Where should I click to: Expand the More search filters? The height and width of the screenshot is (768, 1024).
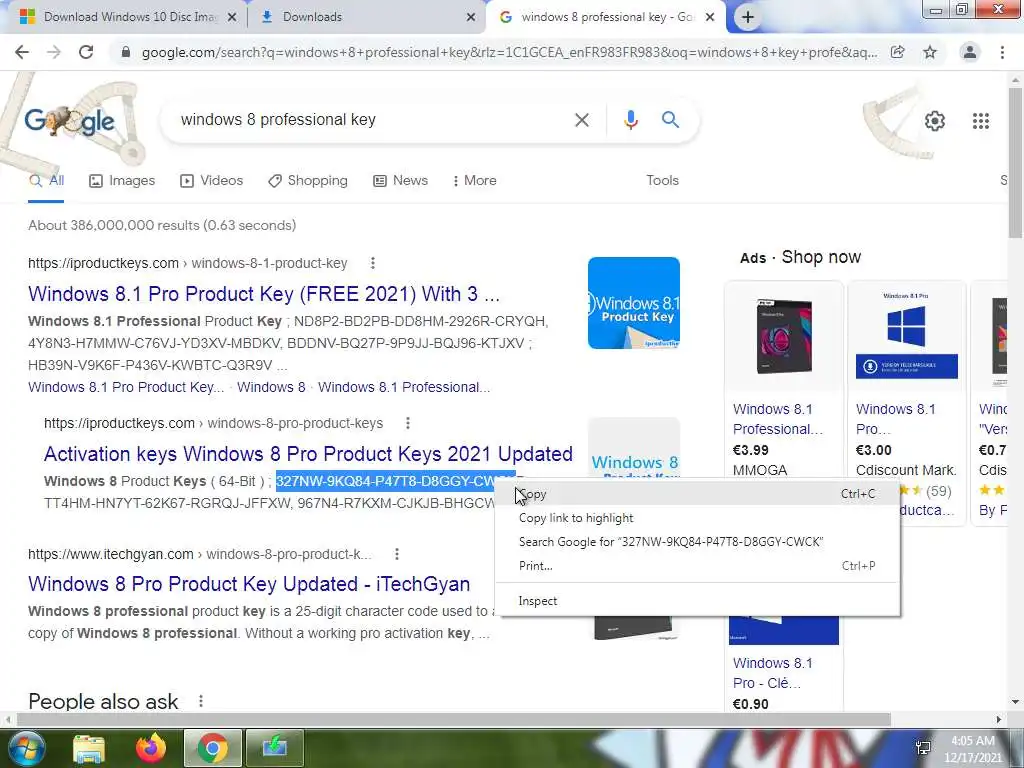(475, 181)
